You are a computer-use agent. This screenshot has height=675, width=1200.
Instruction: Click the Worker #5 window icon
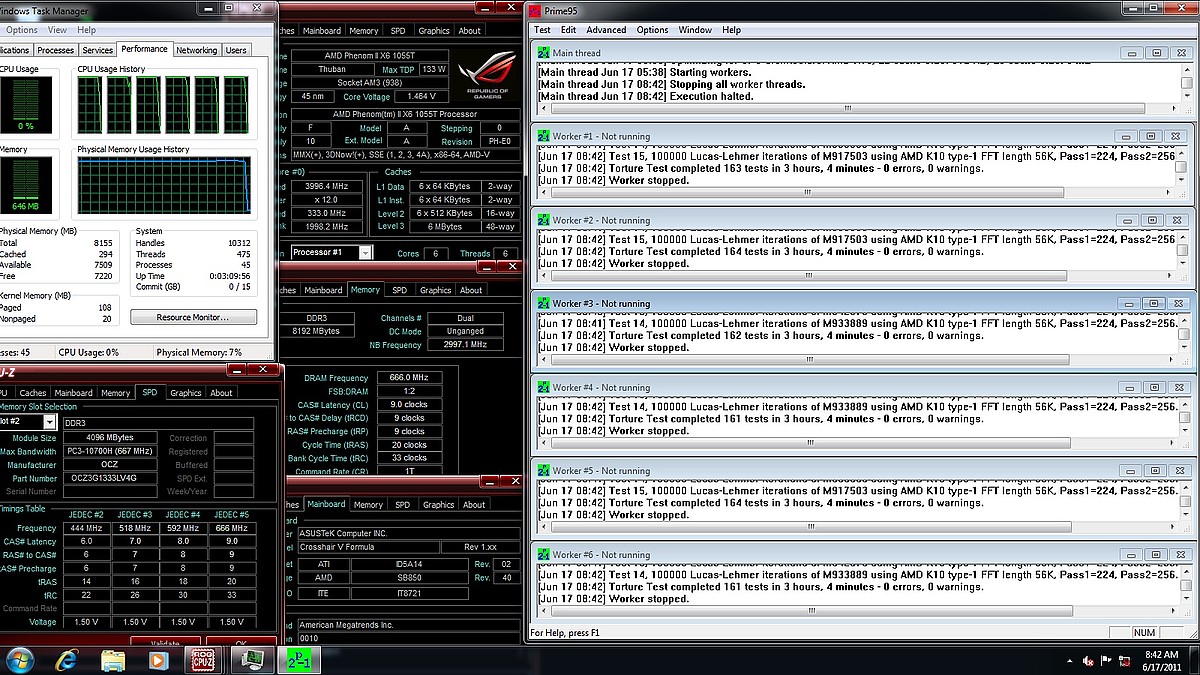[x=544, y=470]
